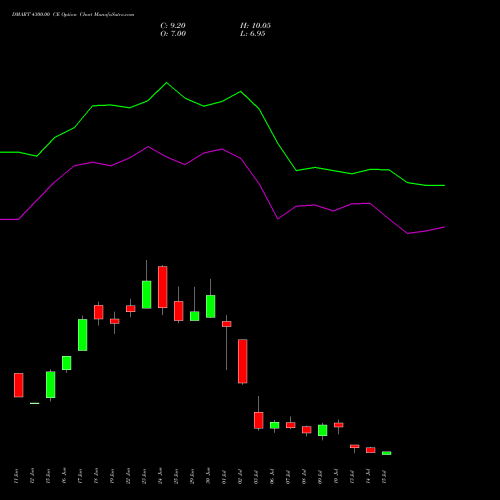
Task: Click the tall red candlestick for 02 Jul
Action: tap(243, 361)
